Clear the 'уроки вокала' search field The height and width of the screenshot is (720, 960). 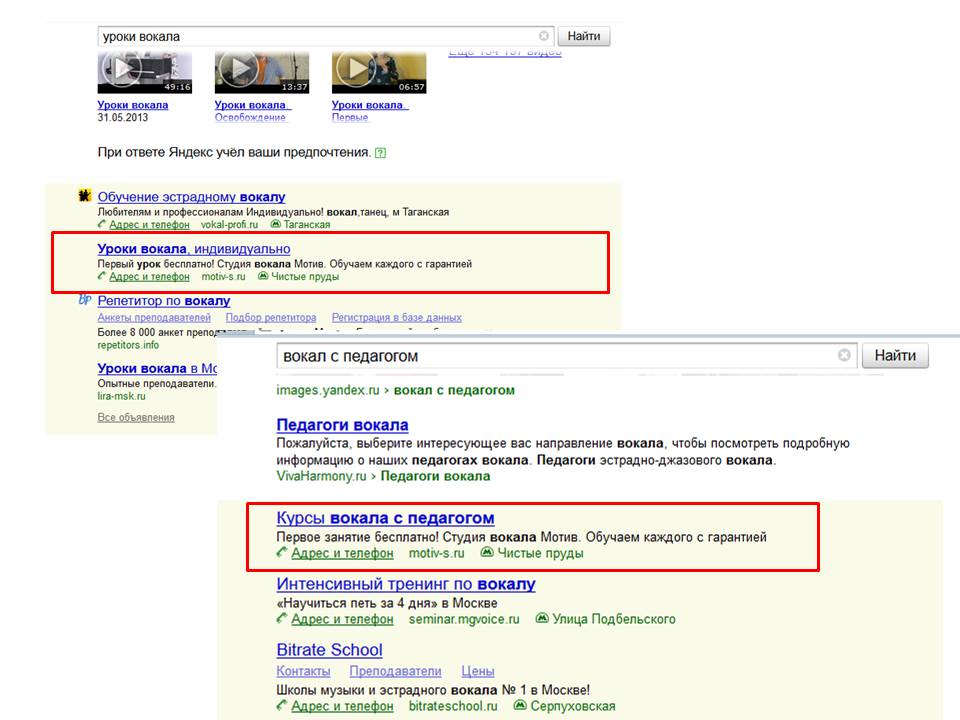tap(544, 36)
